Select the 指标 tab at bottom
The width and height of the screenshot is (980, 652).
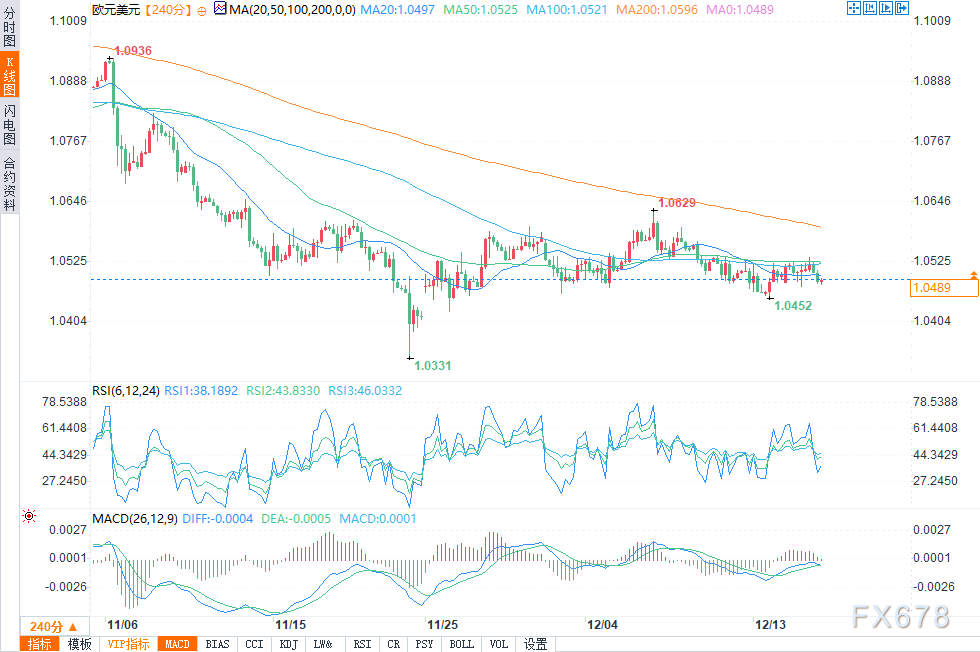[x=40, y=644]
